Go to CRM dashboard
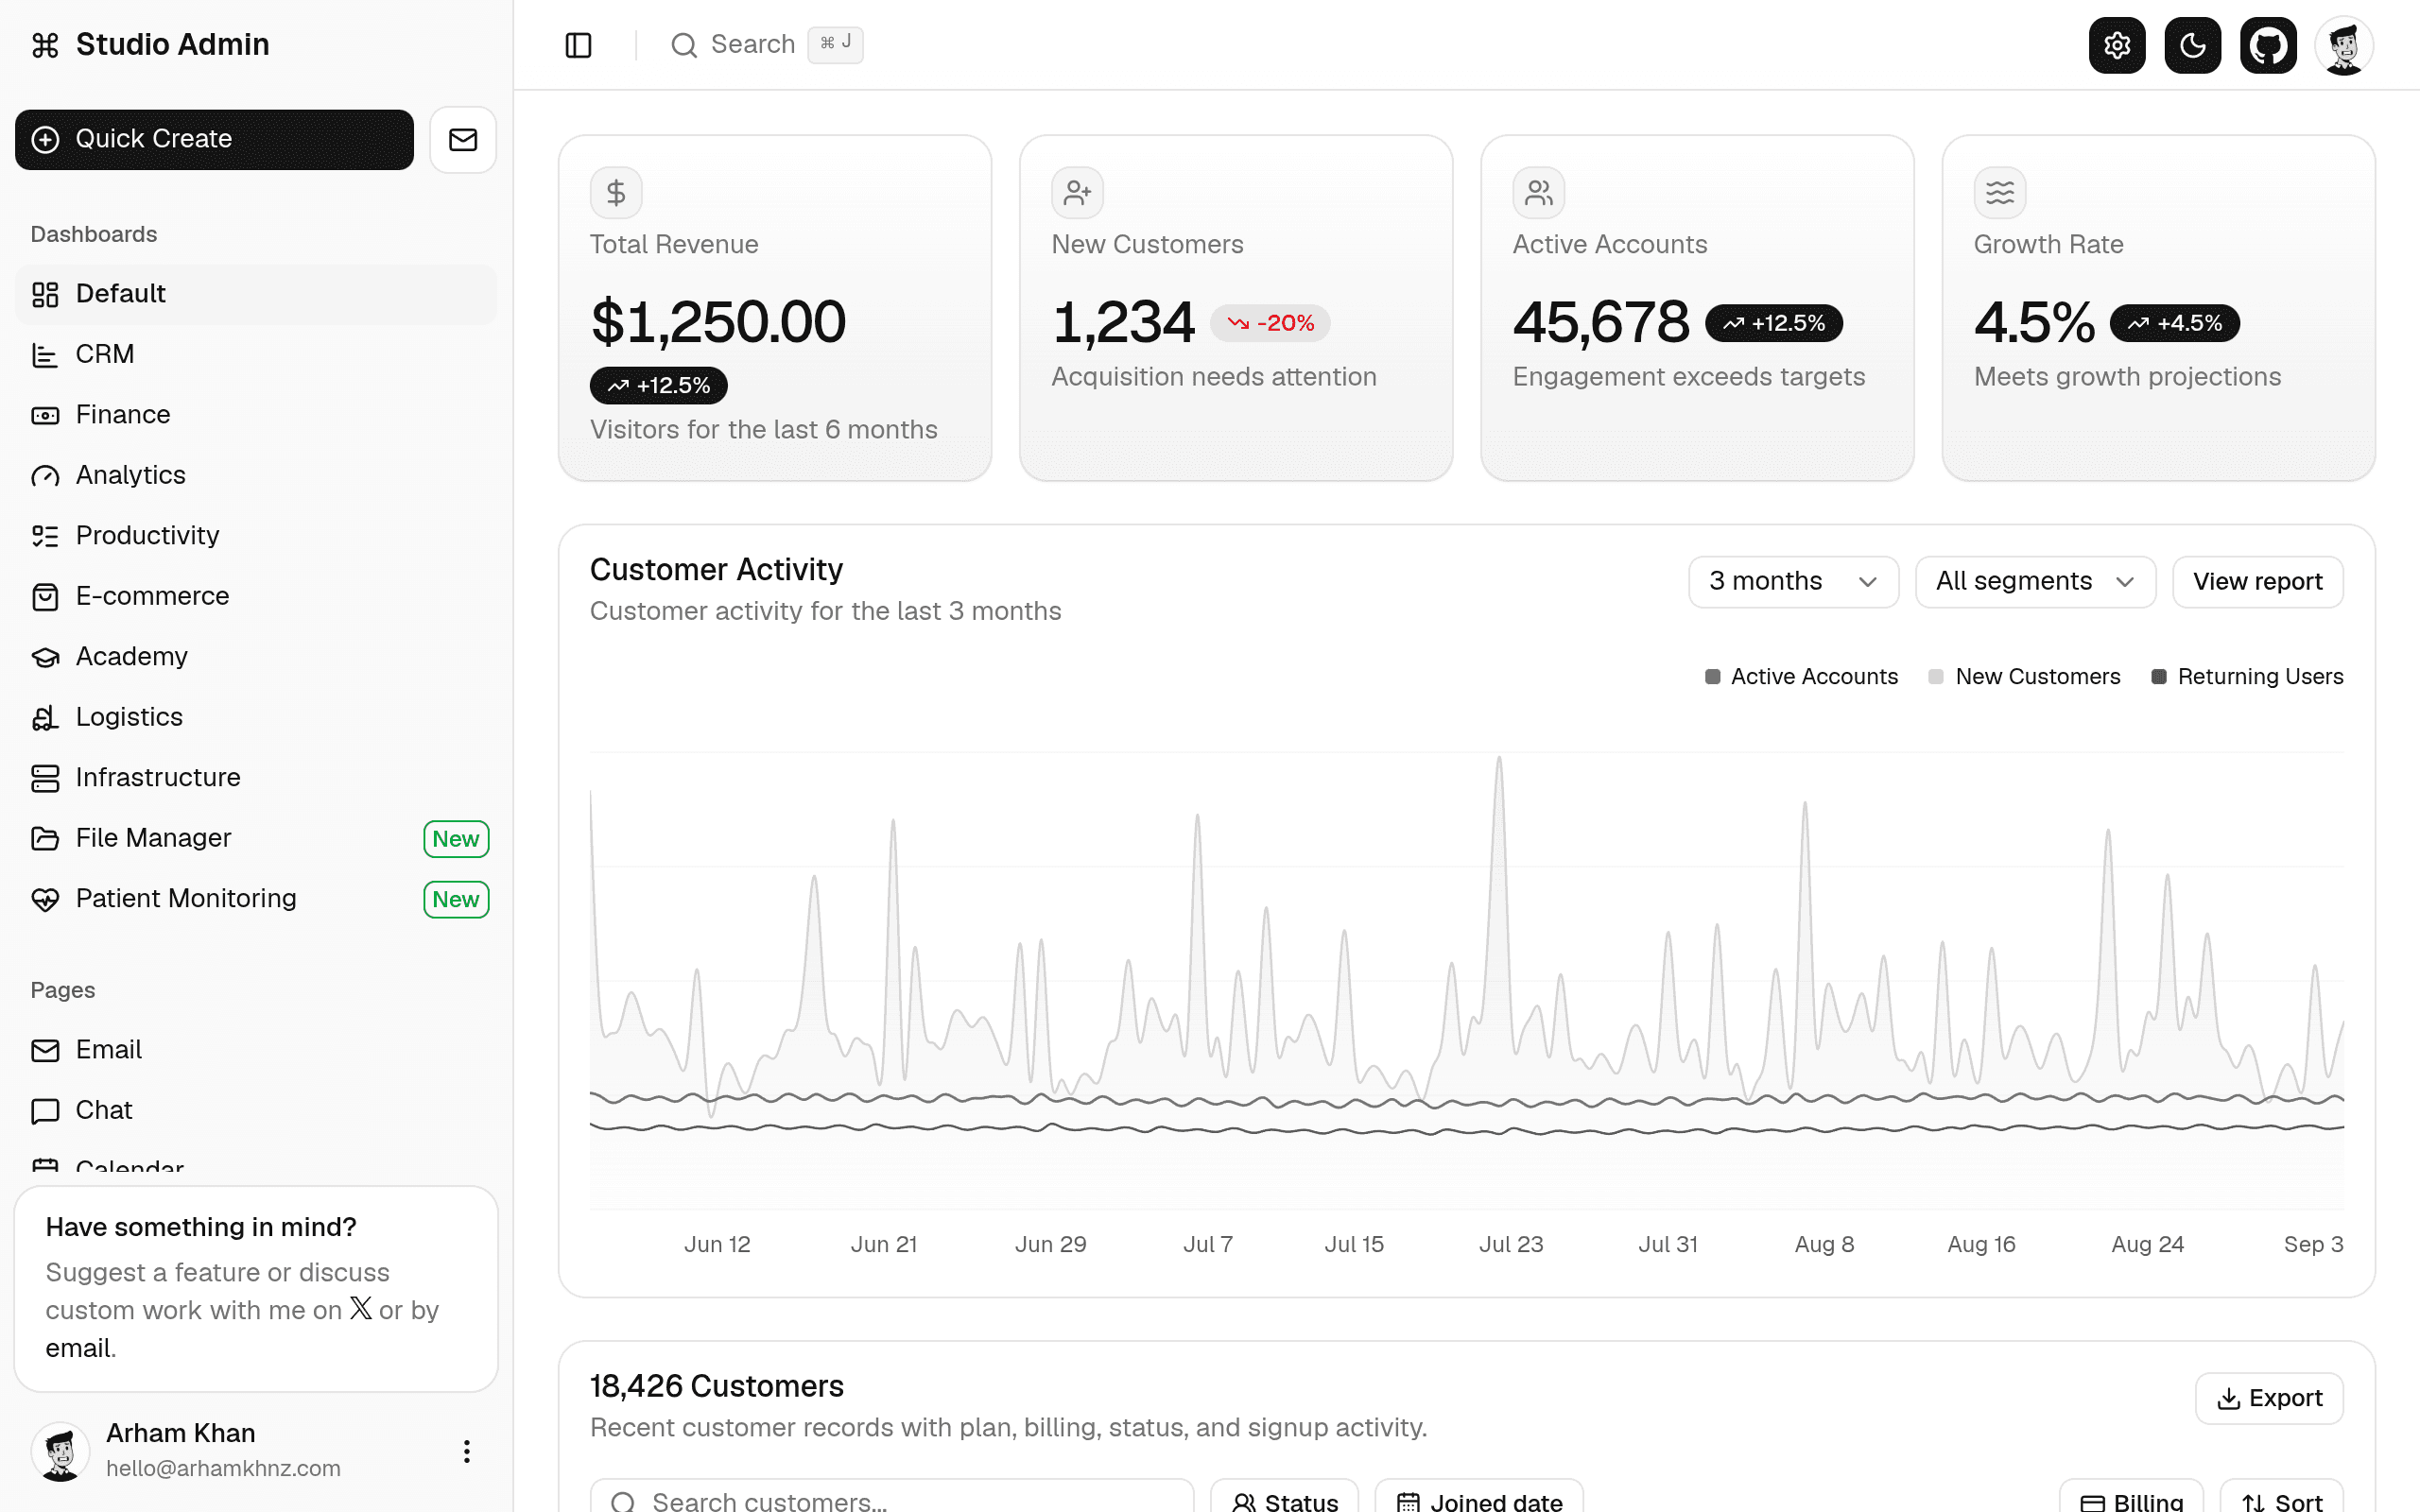 click(x=256, y=354)
